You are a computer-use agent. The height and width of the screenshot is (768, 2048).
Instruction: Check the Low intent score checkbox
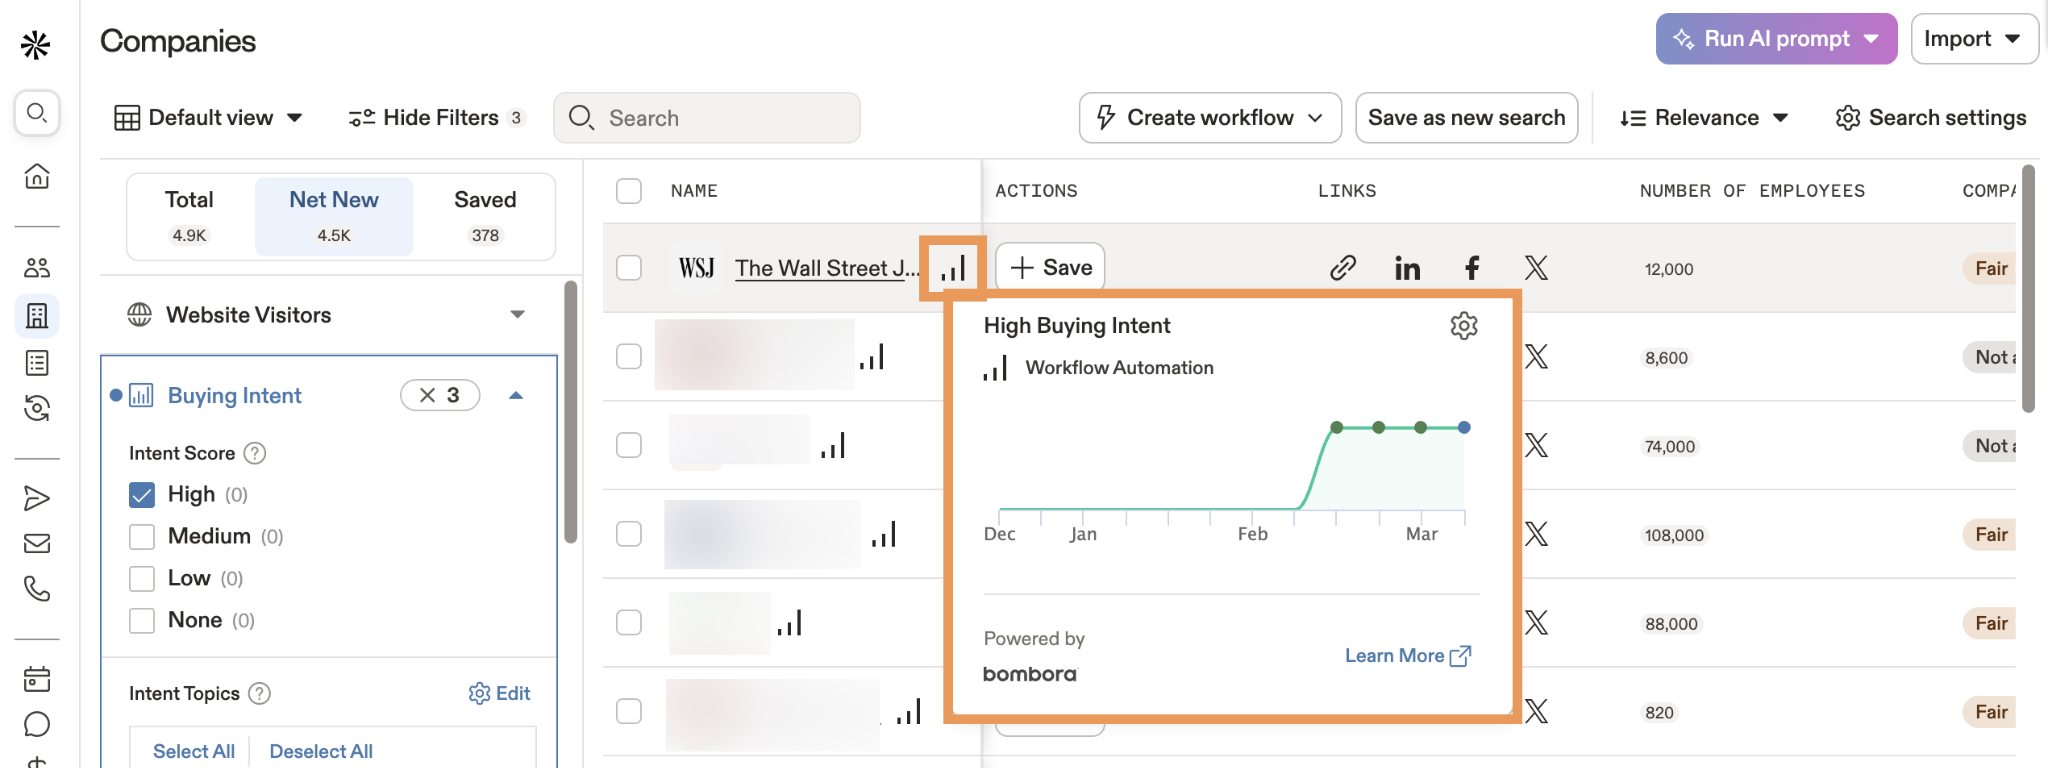click(142, 579)
